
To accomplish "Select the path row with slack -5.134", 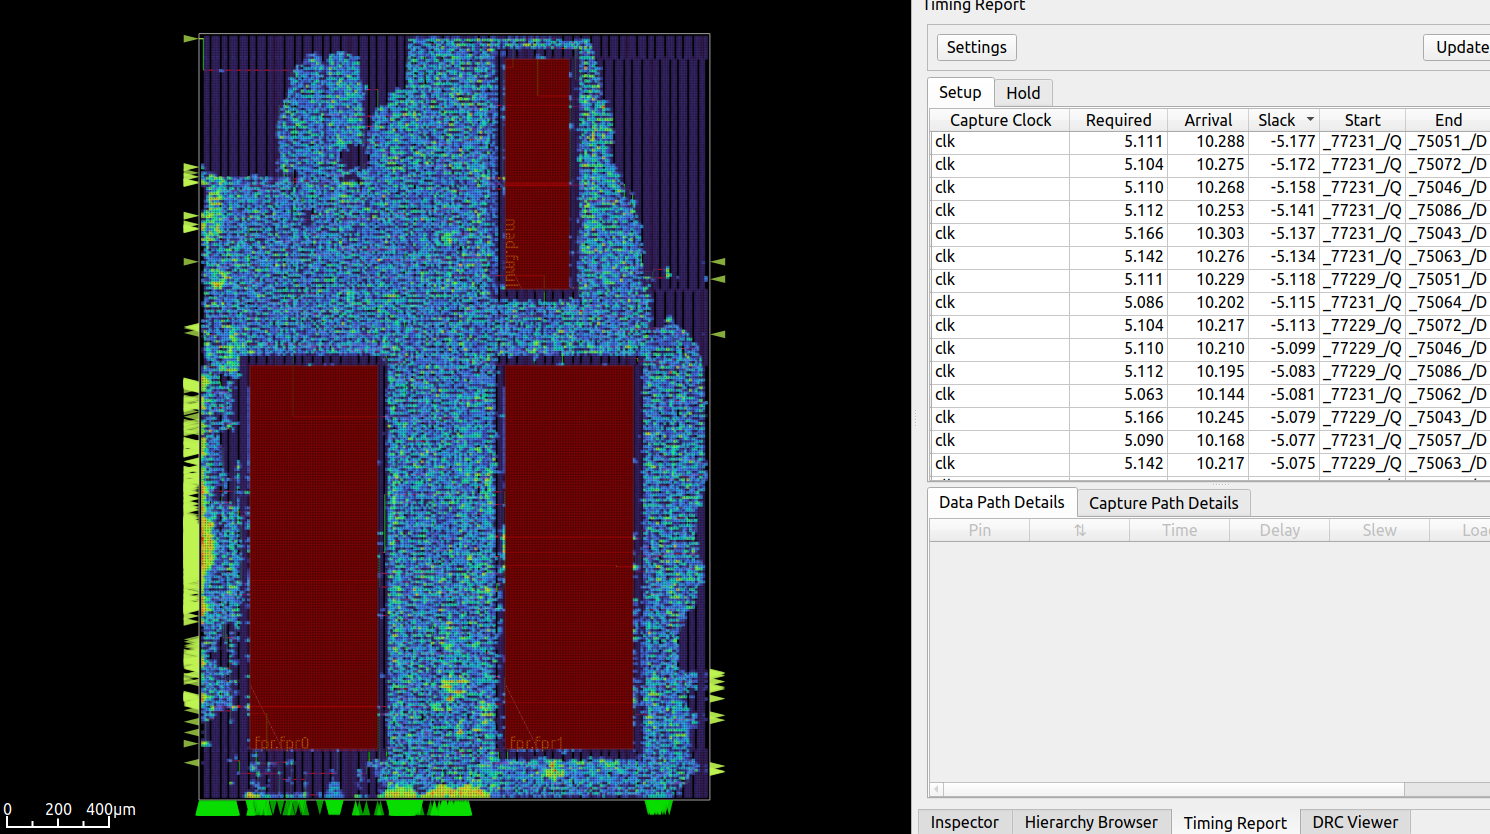I will [1210, 257].
